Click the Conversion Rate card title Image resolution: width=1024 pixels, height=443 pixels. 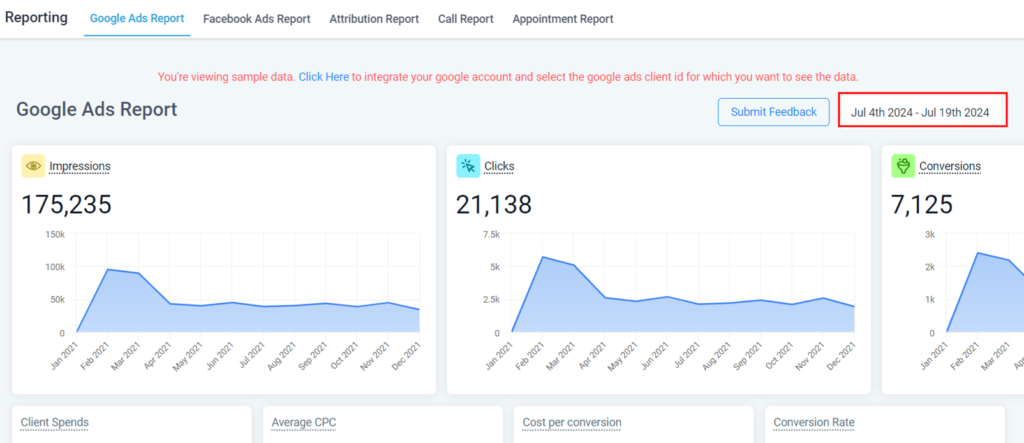coord(814,423)
